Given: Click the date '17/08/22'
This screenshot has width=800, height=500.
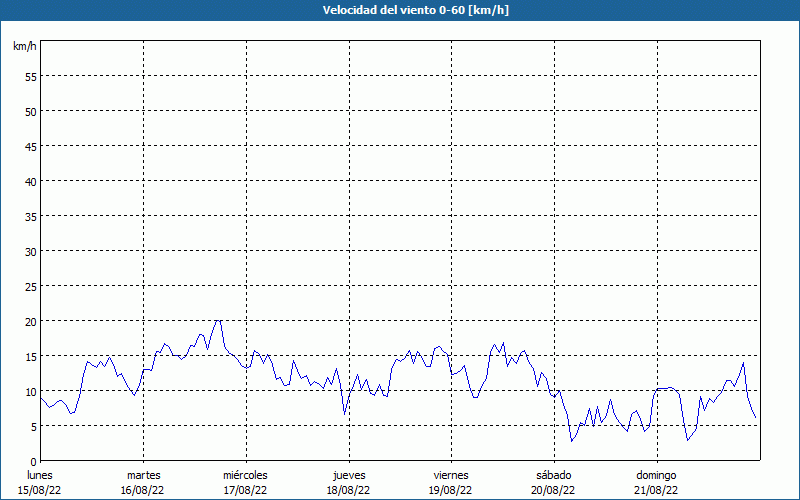Looking at the screenshot, I should click(245, 490).
